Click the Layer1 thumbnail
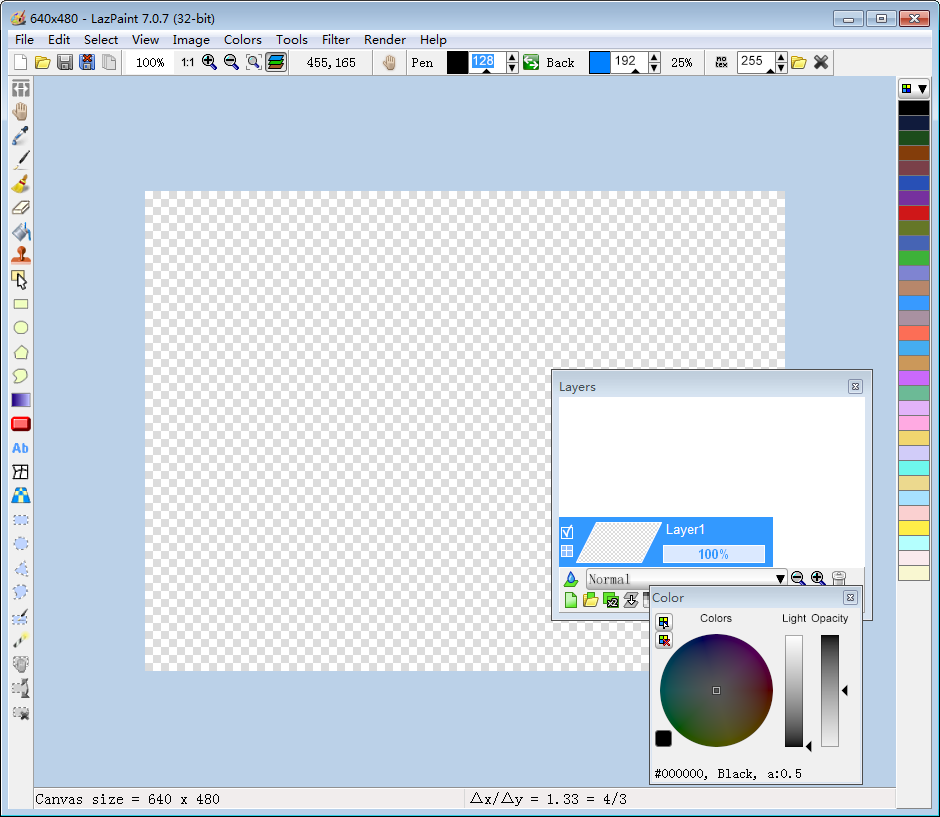 (x=619, y=542)
